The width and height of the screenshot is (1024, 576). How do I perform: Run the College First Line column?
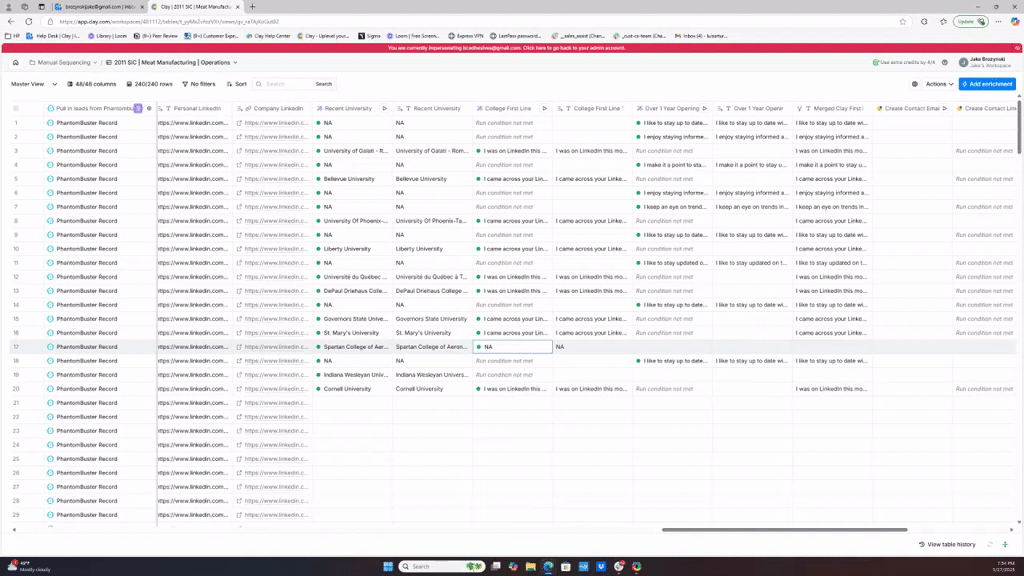(545, 108)
